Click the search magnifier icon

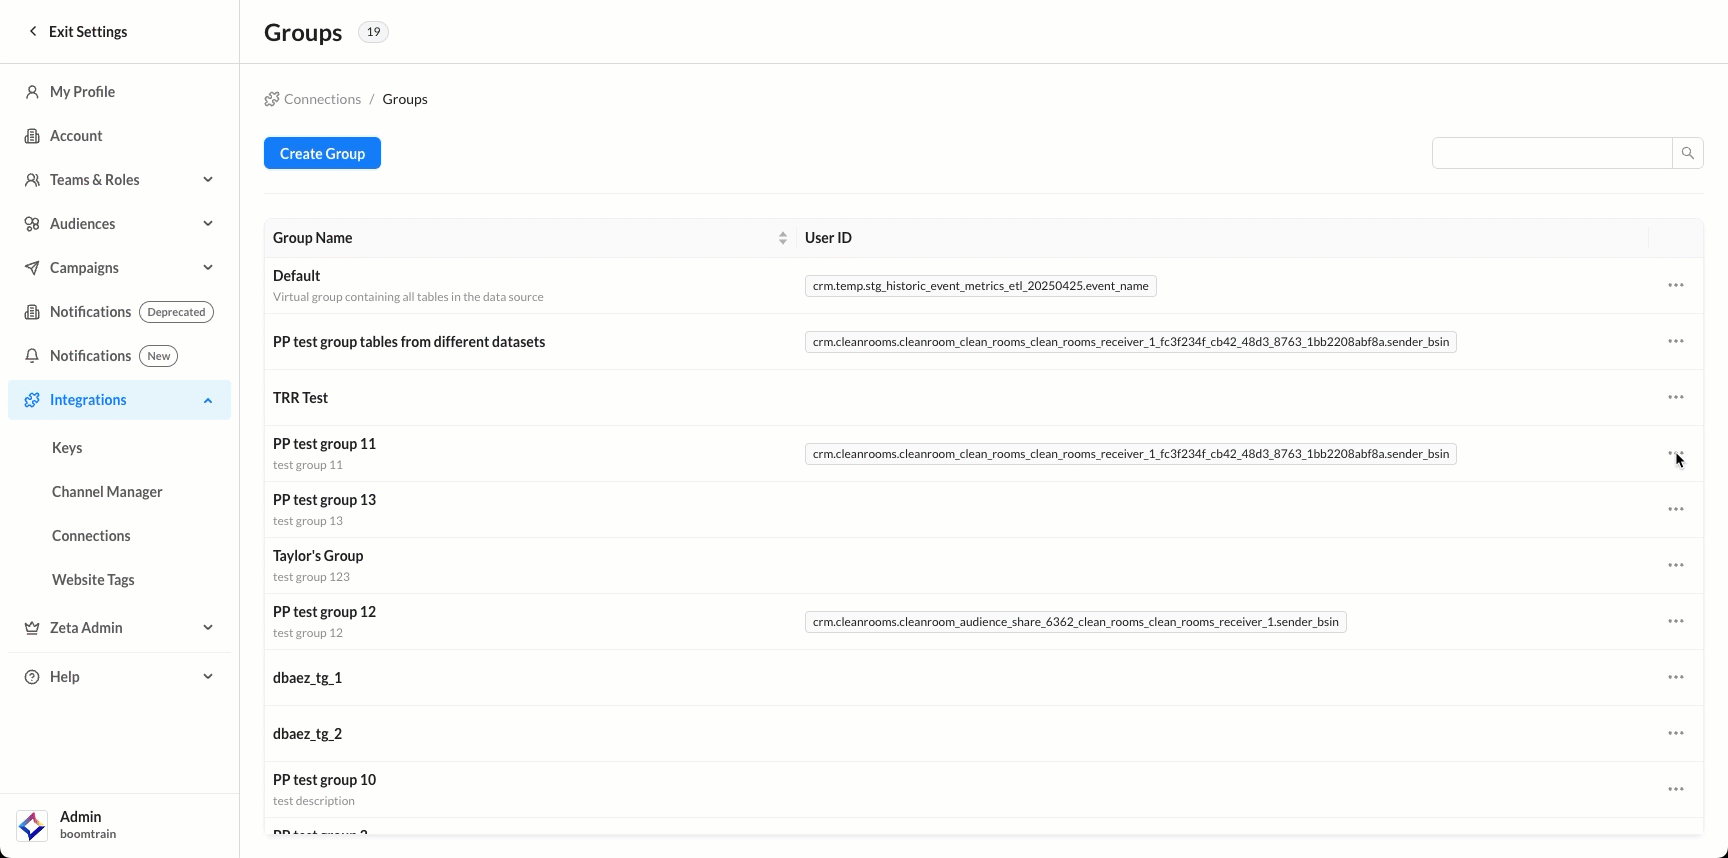(x=1687, y=153)
